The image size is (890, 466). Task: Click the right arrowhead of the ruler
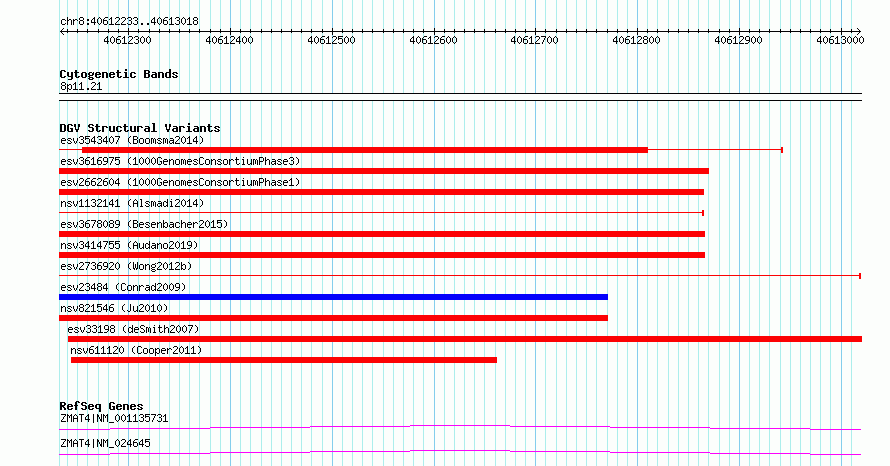tap(859, 32)
